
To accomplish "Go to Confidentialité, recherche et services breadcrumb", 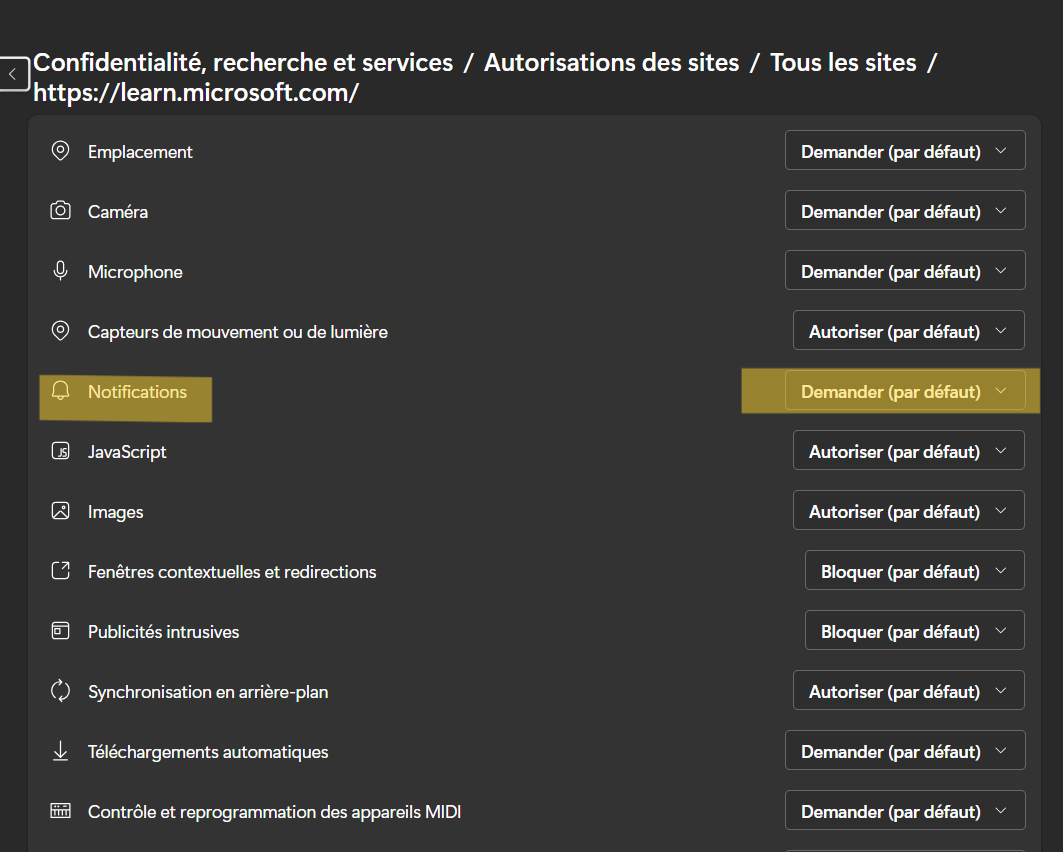I will [243, 63].
